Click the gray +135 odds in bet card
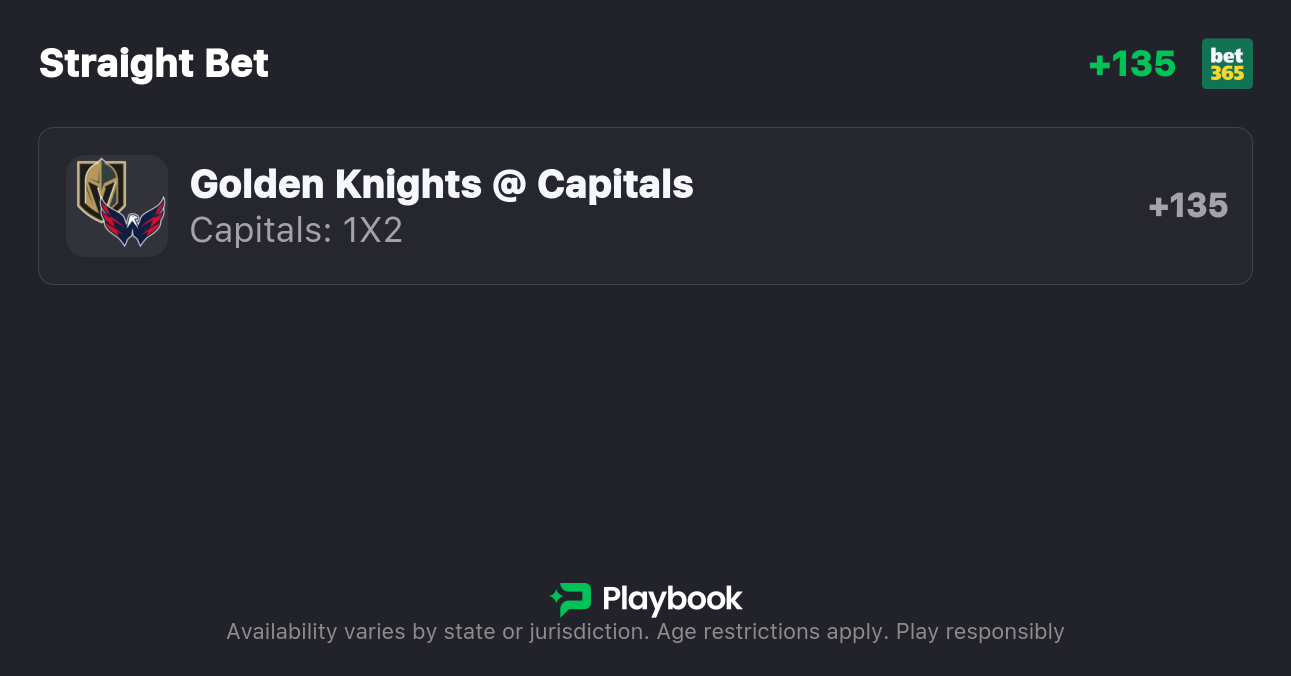1291x676 pixels. (1188, 206)
